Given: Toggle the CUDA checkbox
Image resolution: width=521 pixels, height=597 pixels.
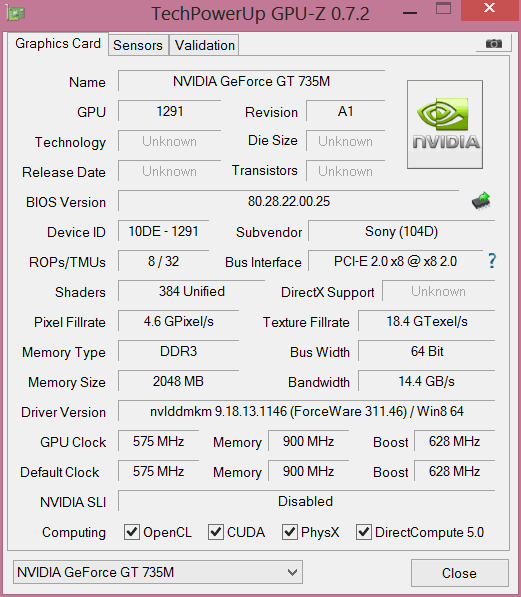Looking at the screenshot, I should tap(216, 532).
